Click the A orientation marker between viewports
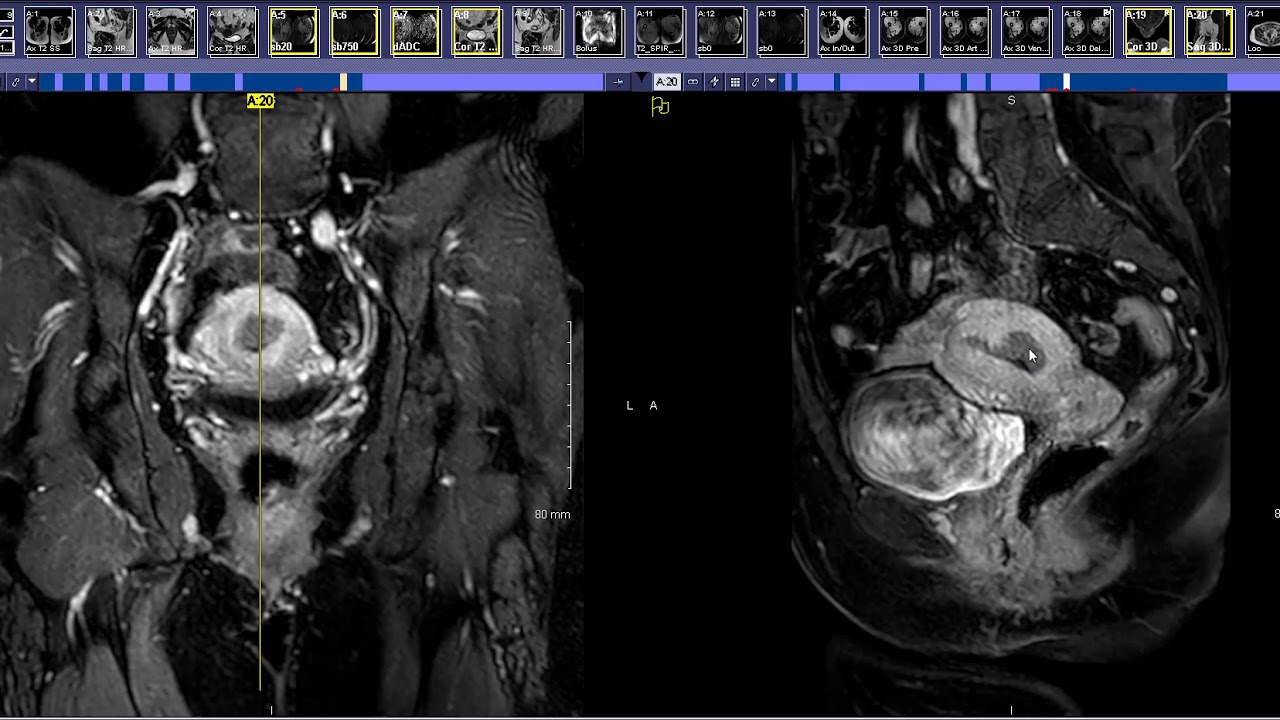Image resolution: width=1280 pixels, height=720 pixels. pos(653,405)
